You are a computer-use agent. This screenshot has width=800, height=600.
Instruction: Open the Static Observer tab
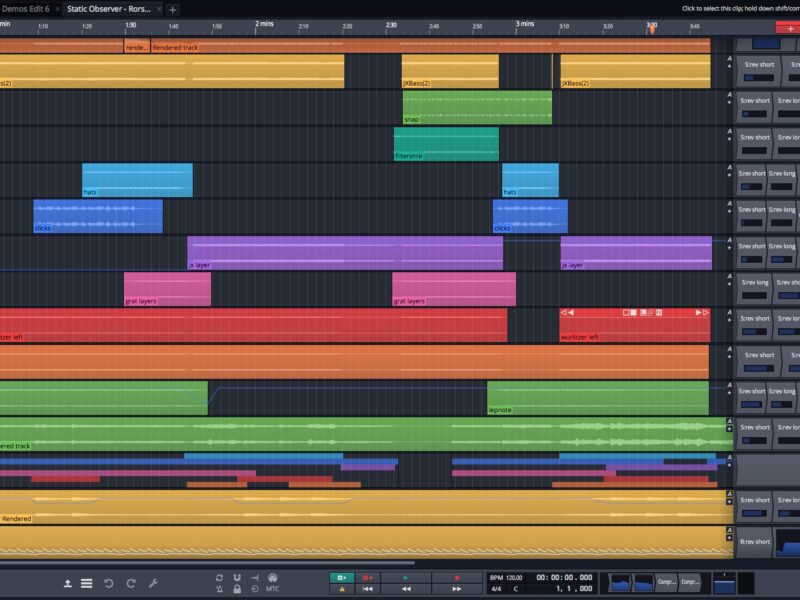[x=112, y=8]
